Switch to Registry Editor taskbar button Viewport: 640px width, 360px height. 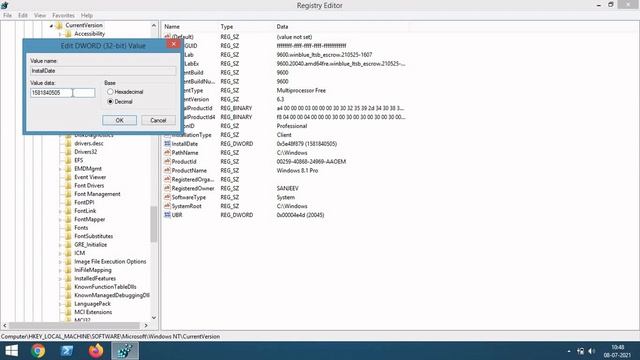click(125, 351)
